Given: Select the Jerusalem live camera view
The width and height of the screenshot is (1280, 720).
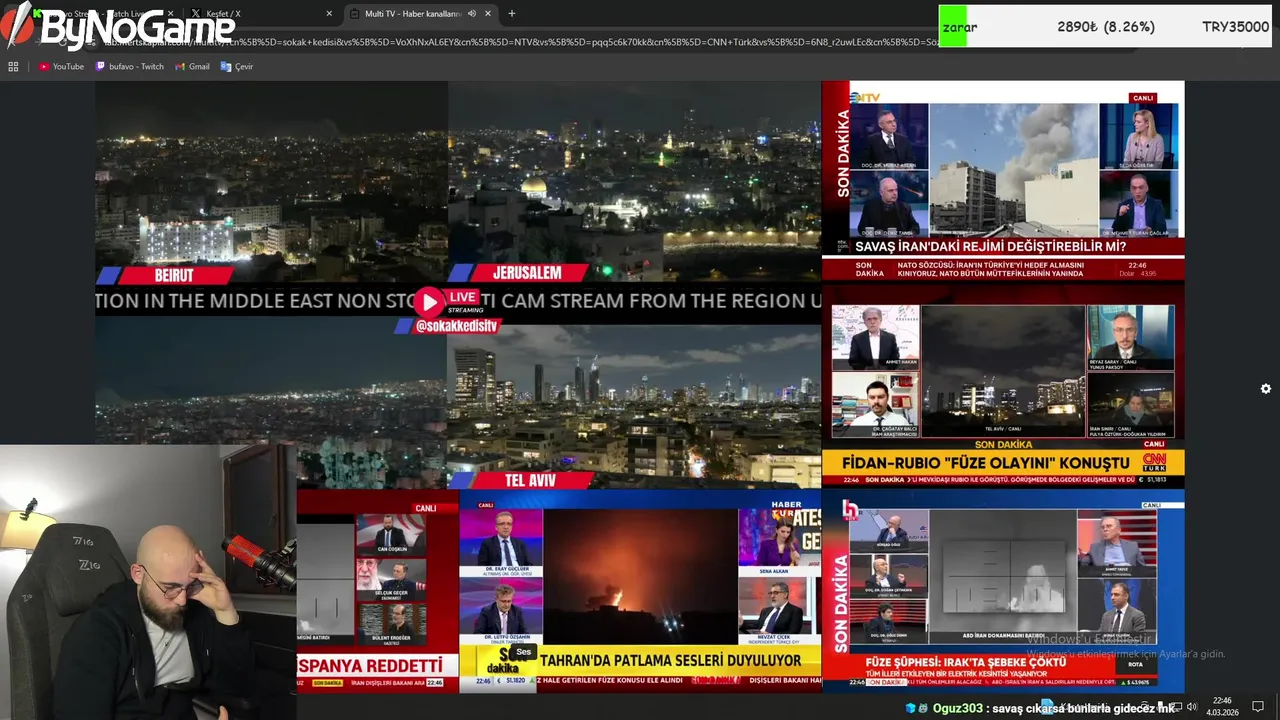Looking at the screenshot, I should pos(634,182).
